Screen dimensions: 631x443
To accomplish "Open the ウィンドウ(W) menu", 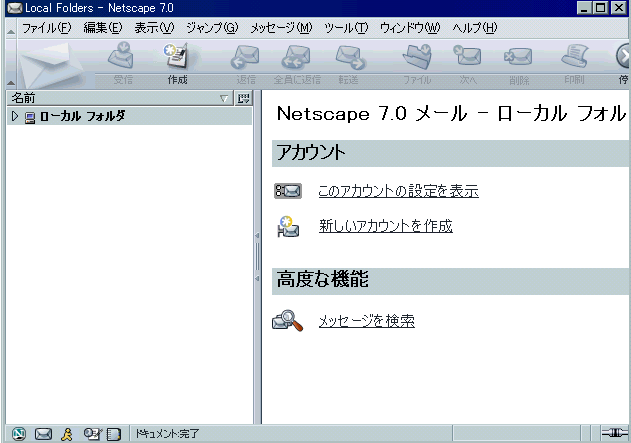I will 410,28.
